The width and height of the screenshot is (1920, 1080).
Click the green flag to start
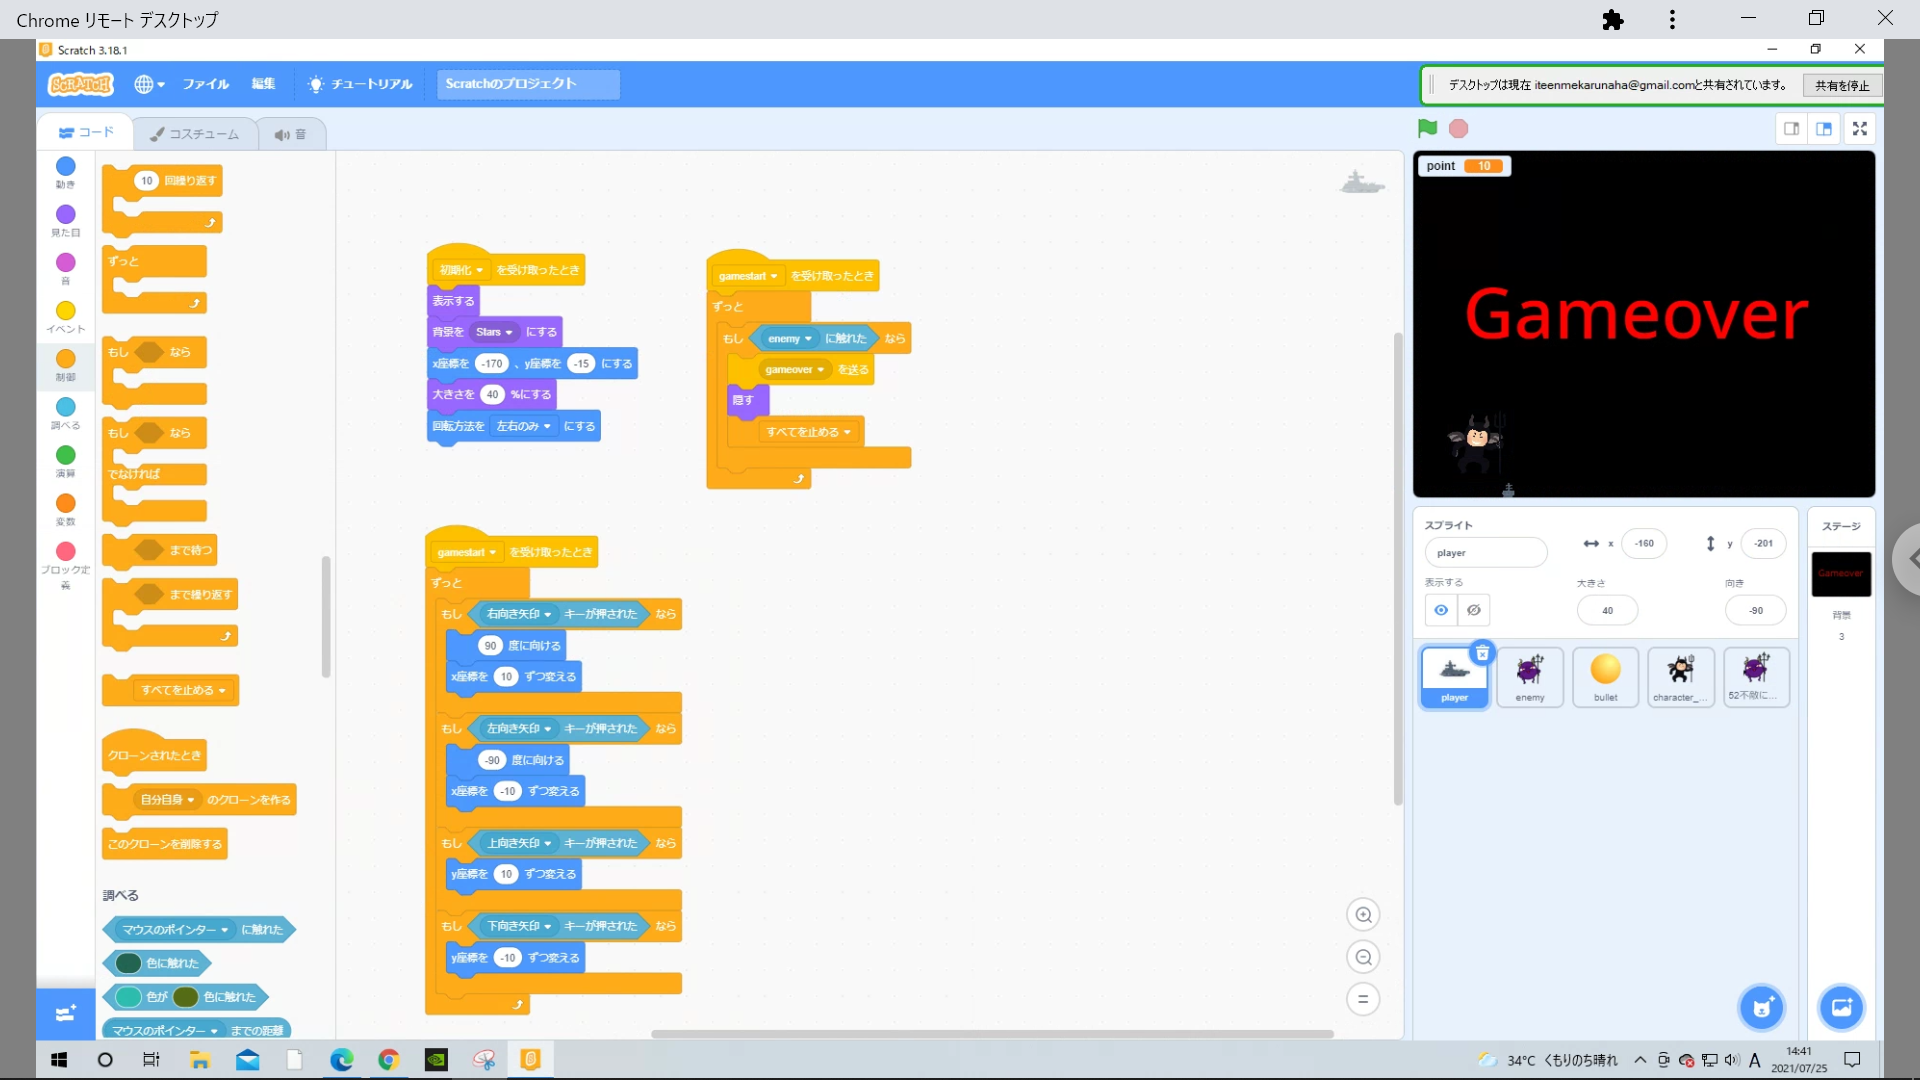(1427, 128)
